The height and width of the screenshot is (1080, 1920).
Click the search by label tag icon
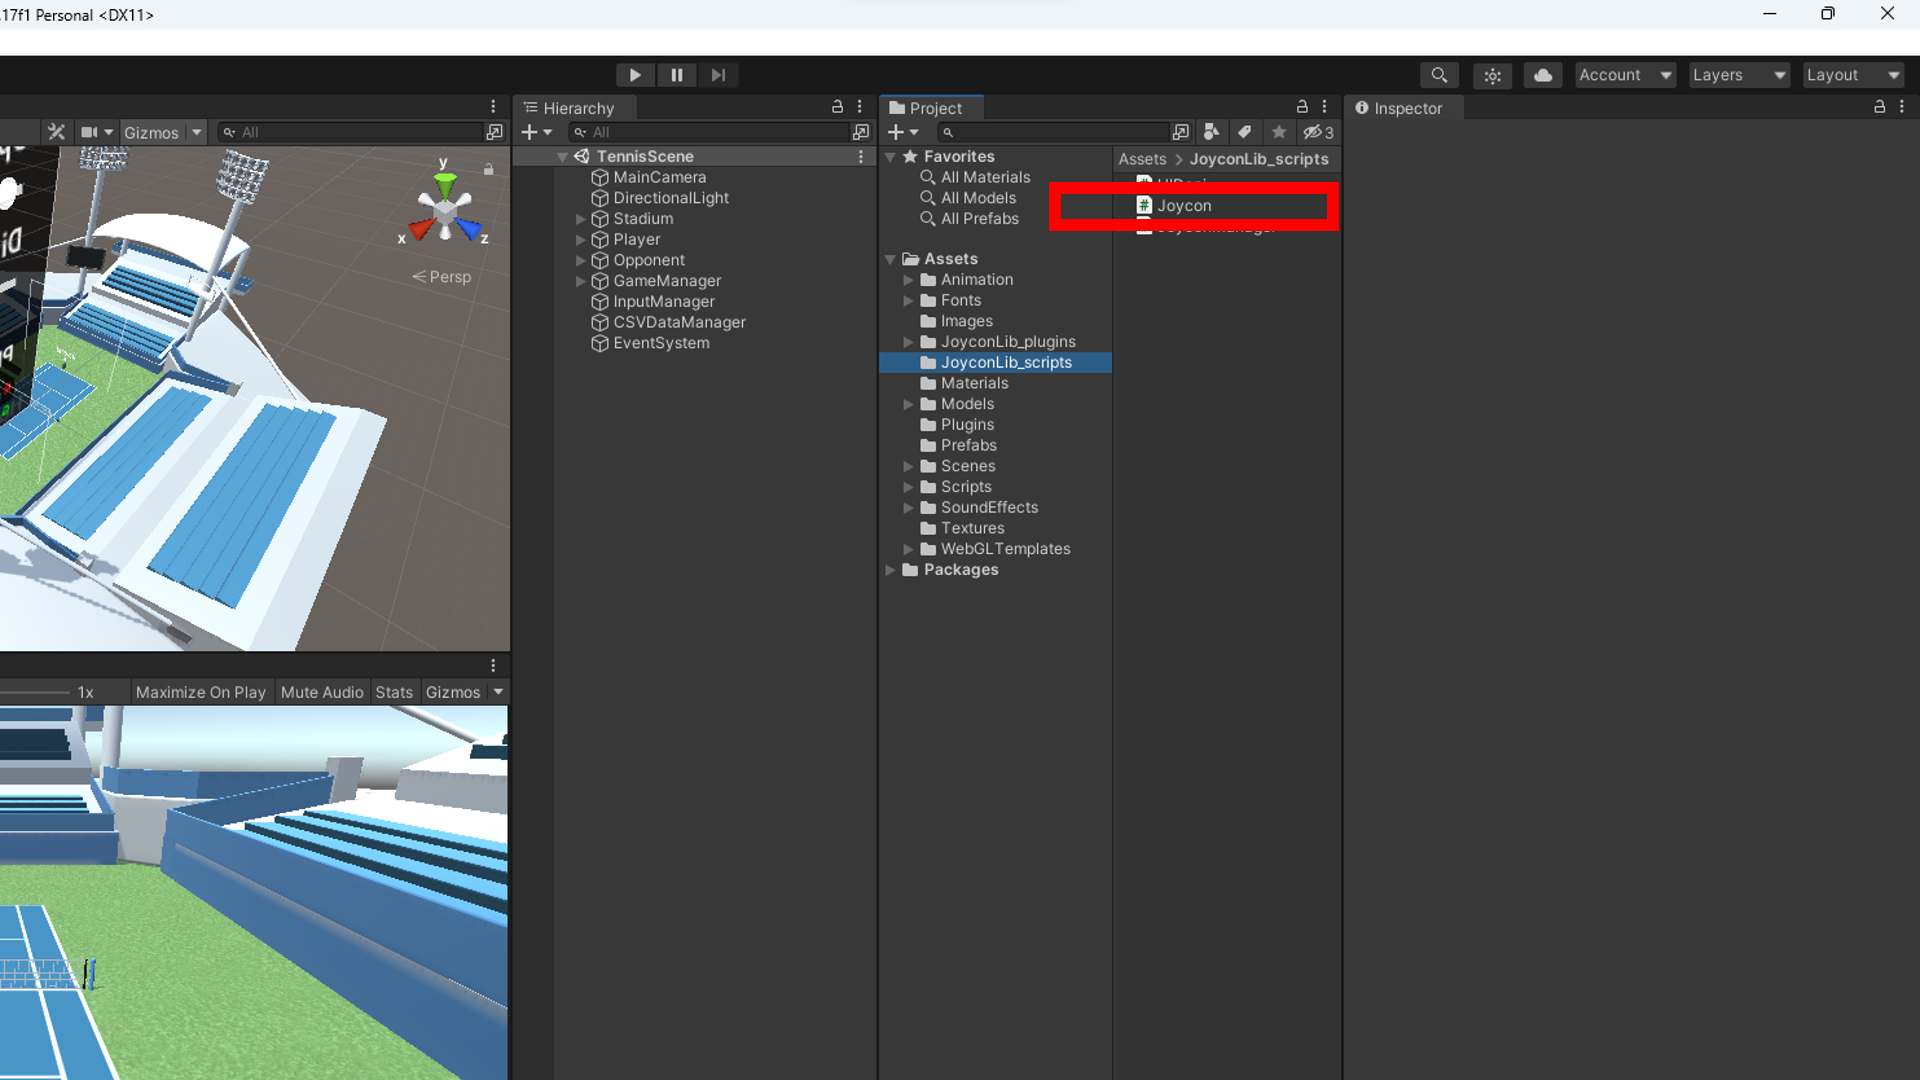click(1244, 132)
